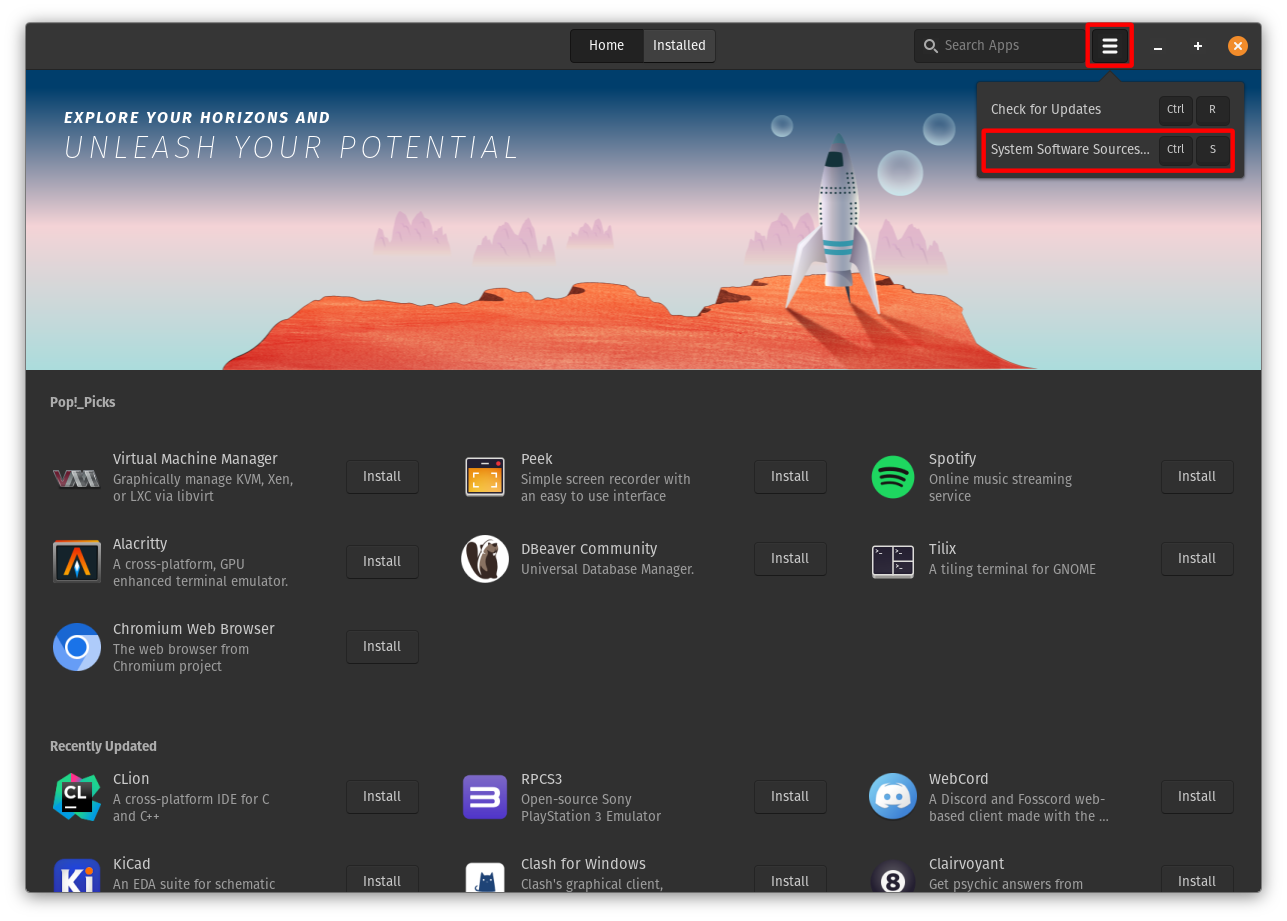The height and width of the screenshot is (921, 1287).
Task: Select the Alacritty terminal icon
Action: tap(77, 561)
